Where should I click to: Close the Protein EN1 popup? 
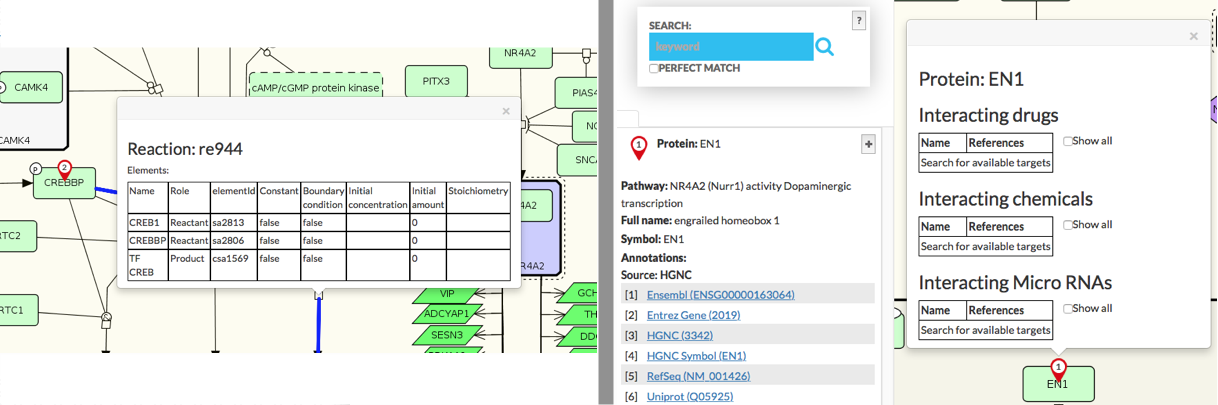tap(1193, 36)
